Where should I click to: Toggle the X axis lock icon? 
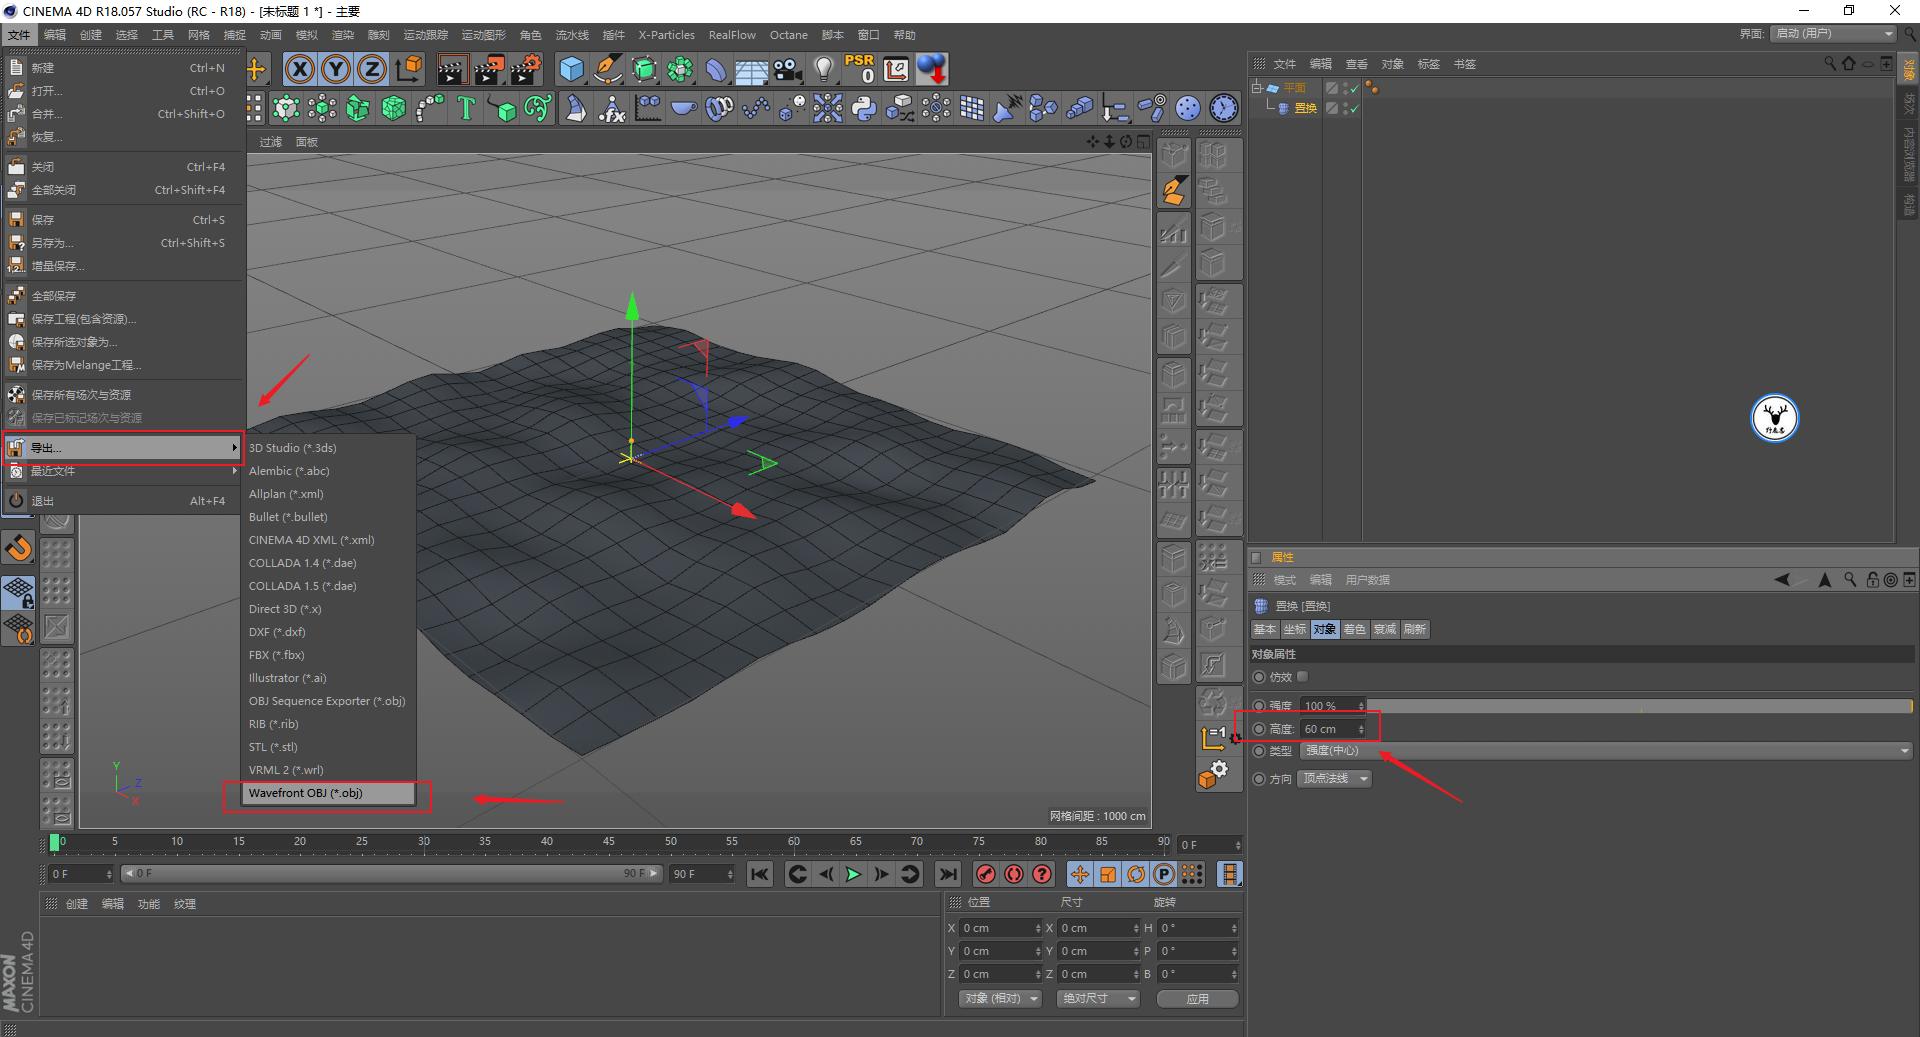(299, 69)
